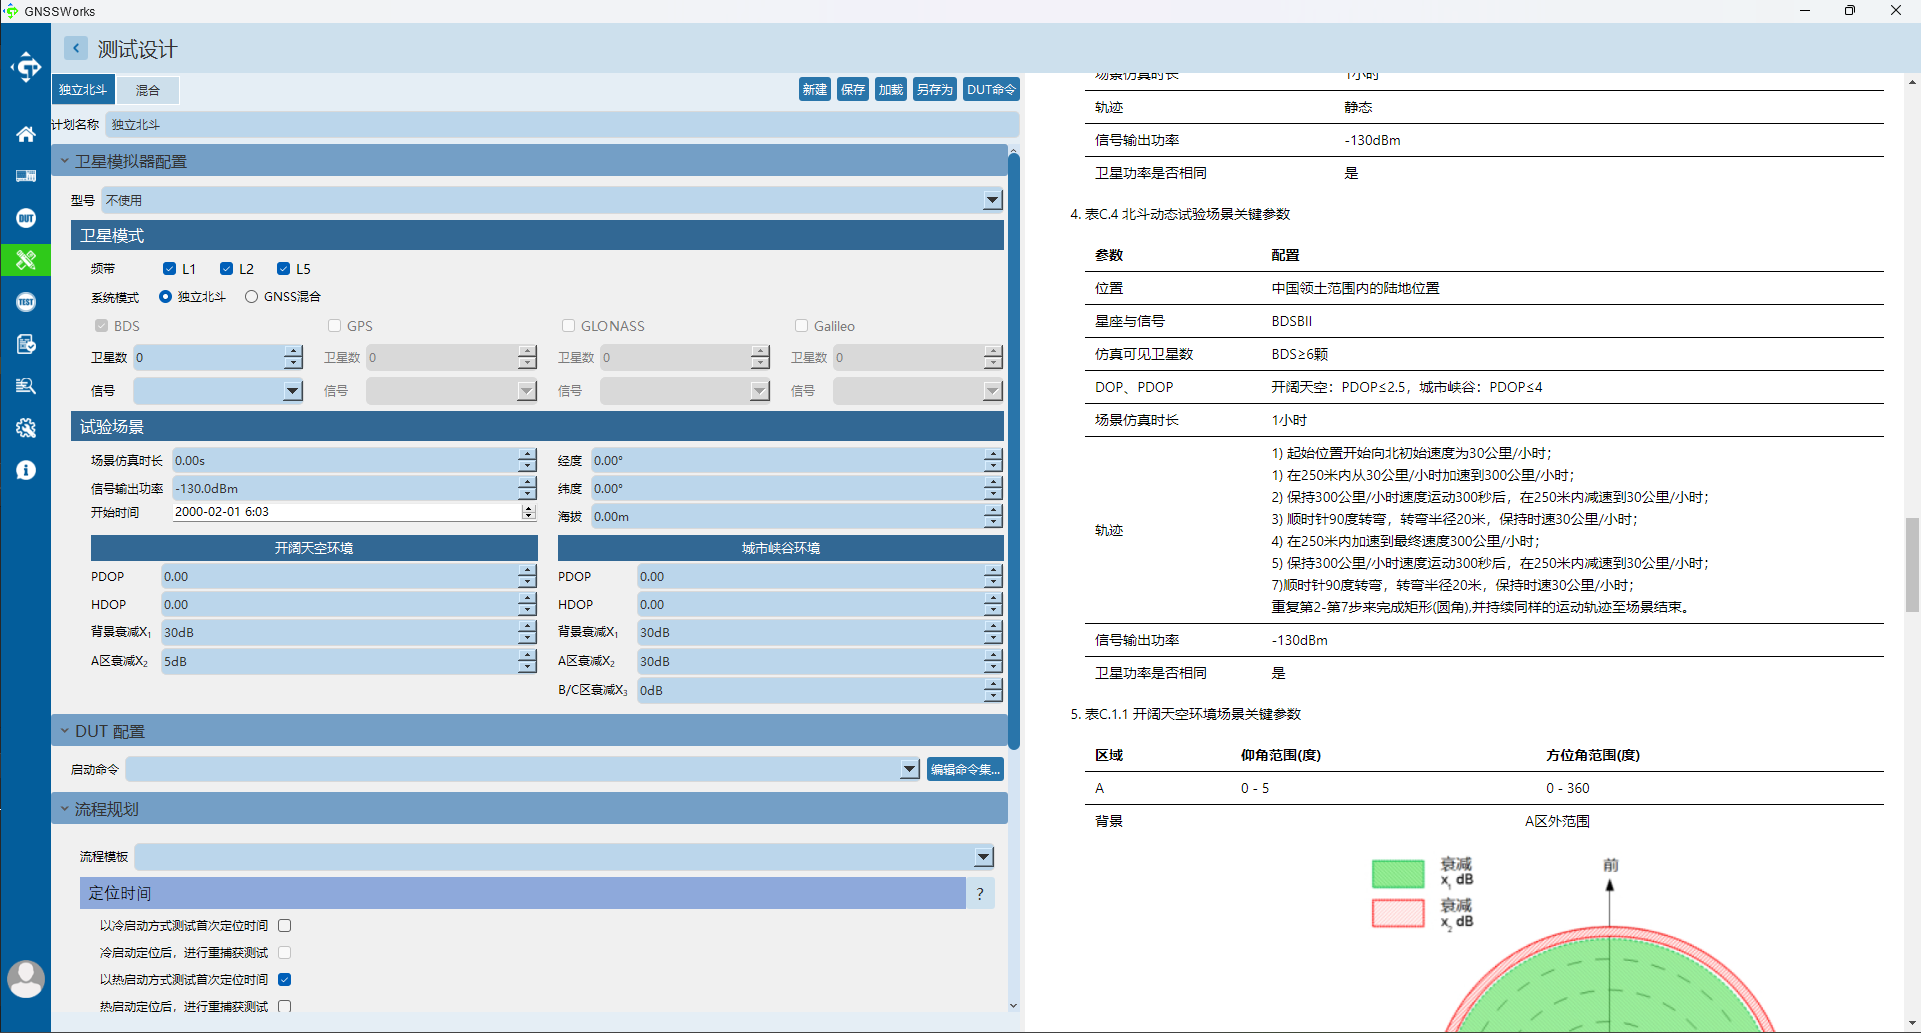Enable 以冷启动方式测试首次定位时间 checkbox
Viewport: 1921px width, 1033px height.
285,926
